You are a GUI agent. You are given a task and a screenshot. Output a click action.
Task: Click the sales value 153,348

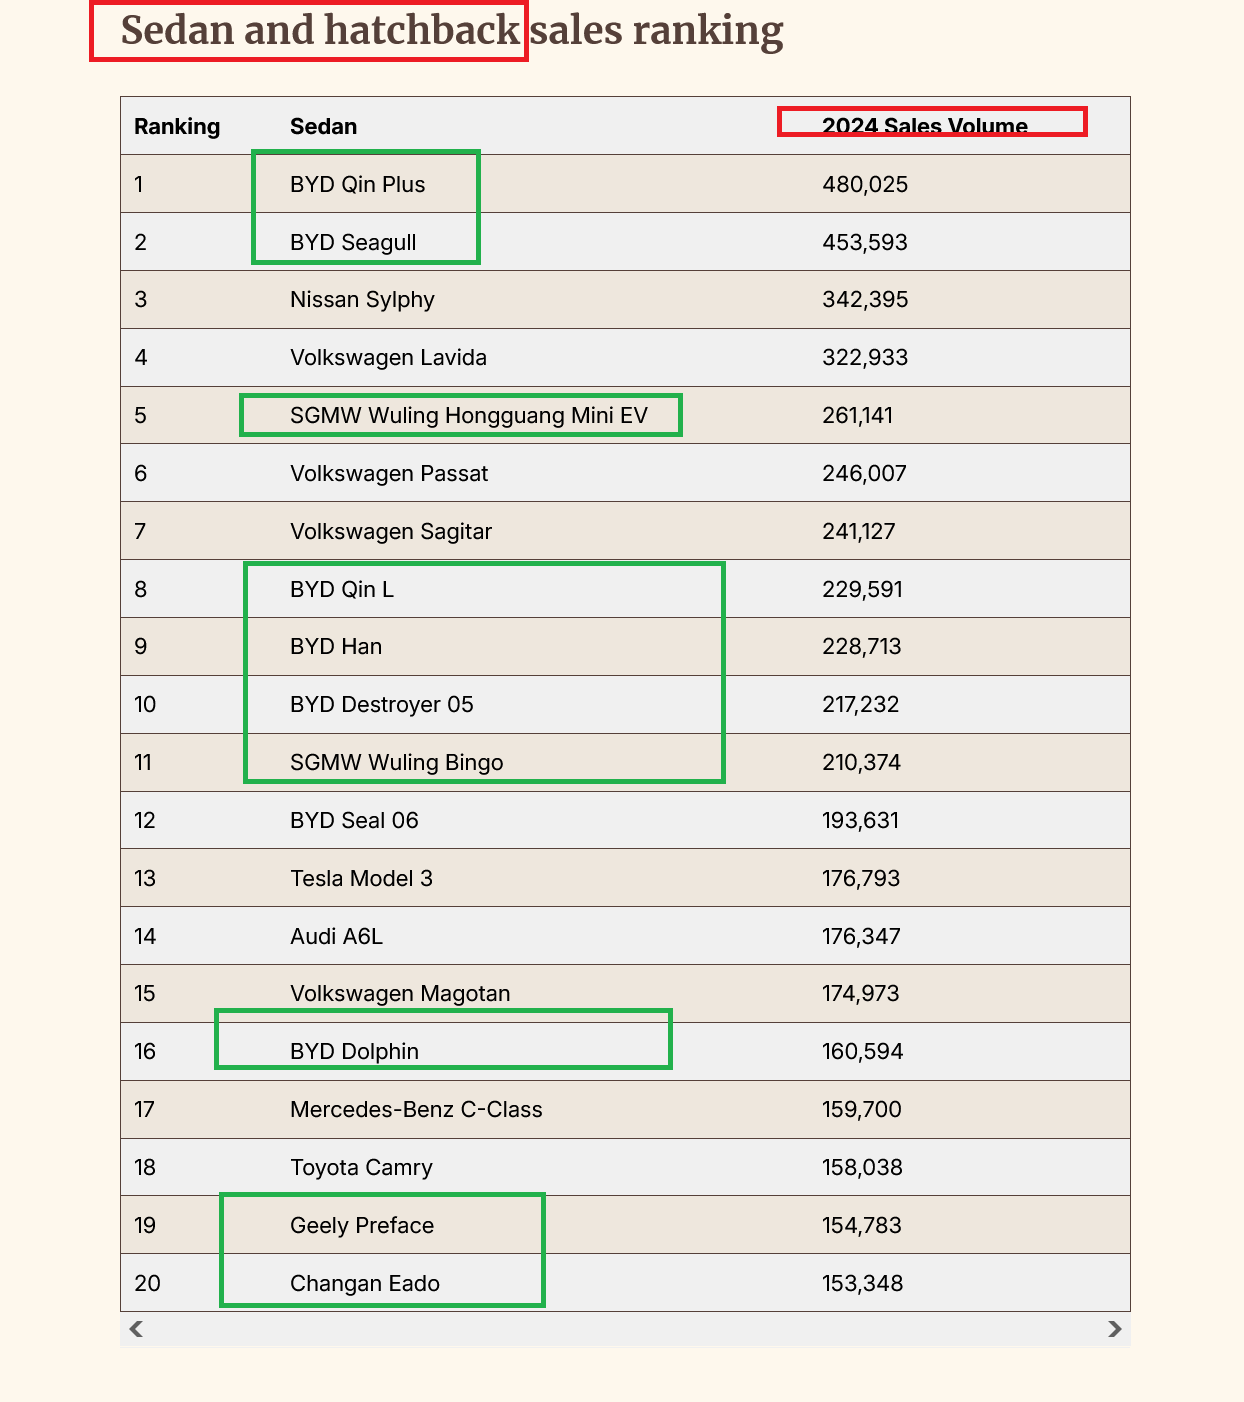[x=863, y=1284]
